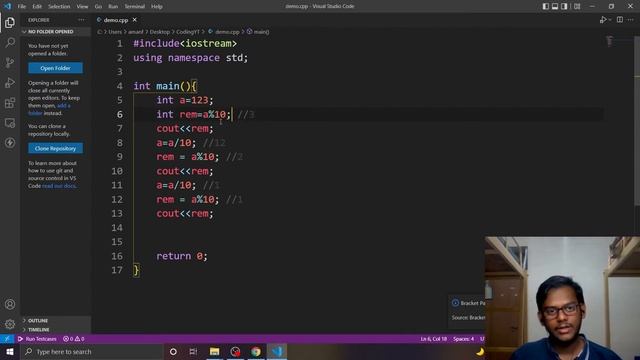The width and height of the screenshot is (640, 360).
Task: Open the Explorer view in activity bar
Action: point(10,22)
